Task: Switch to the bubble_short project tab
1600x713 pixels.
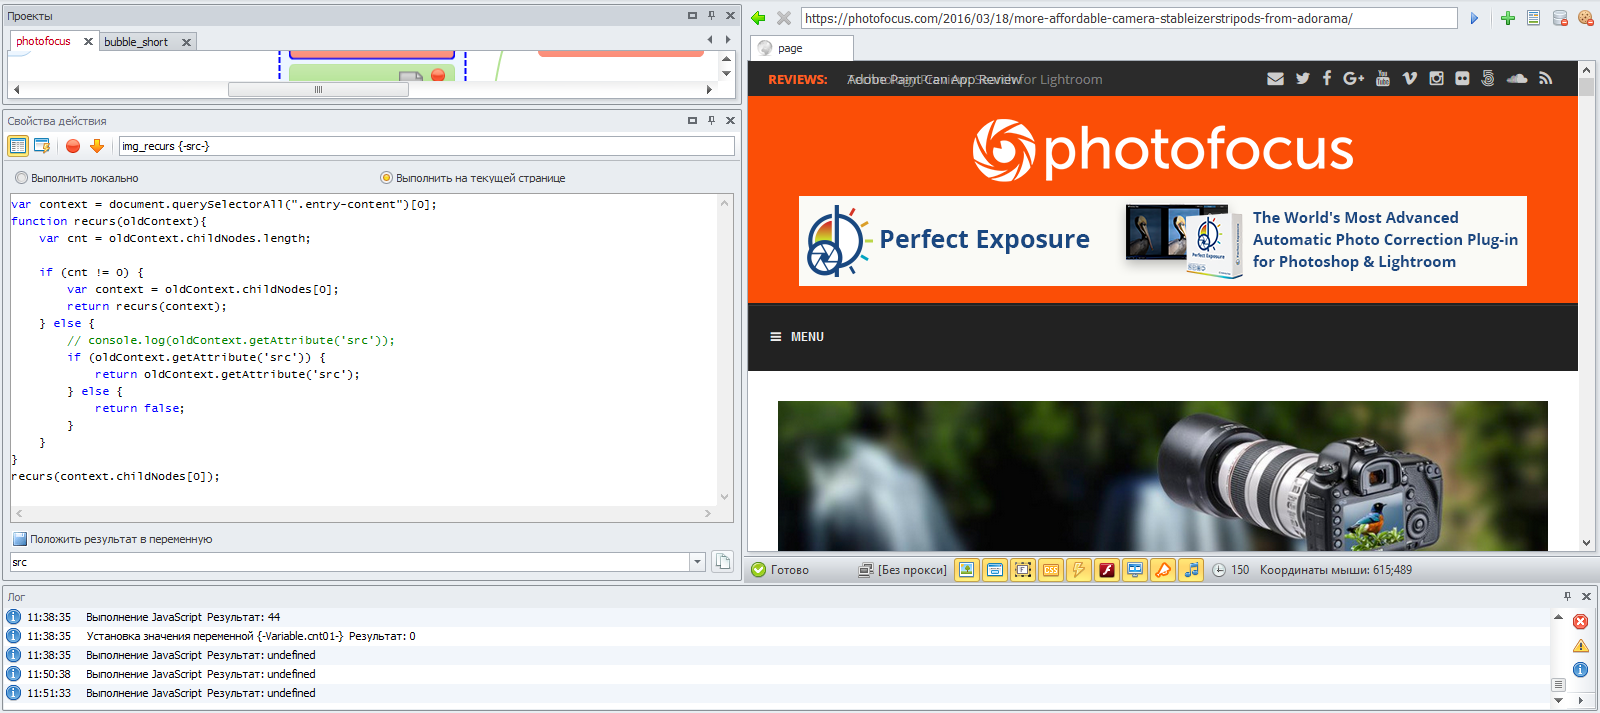Action: point(136,42)
